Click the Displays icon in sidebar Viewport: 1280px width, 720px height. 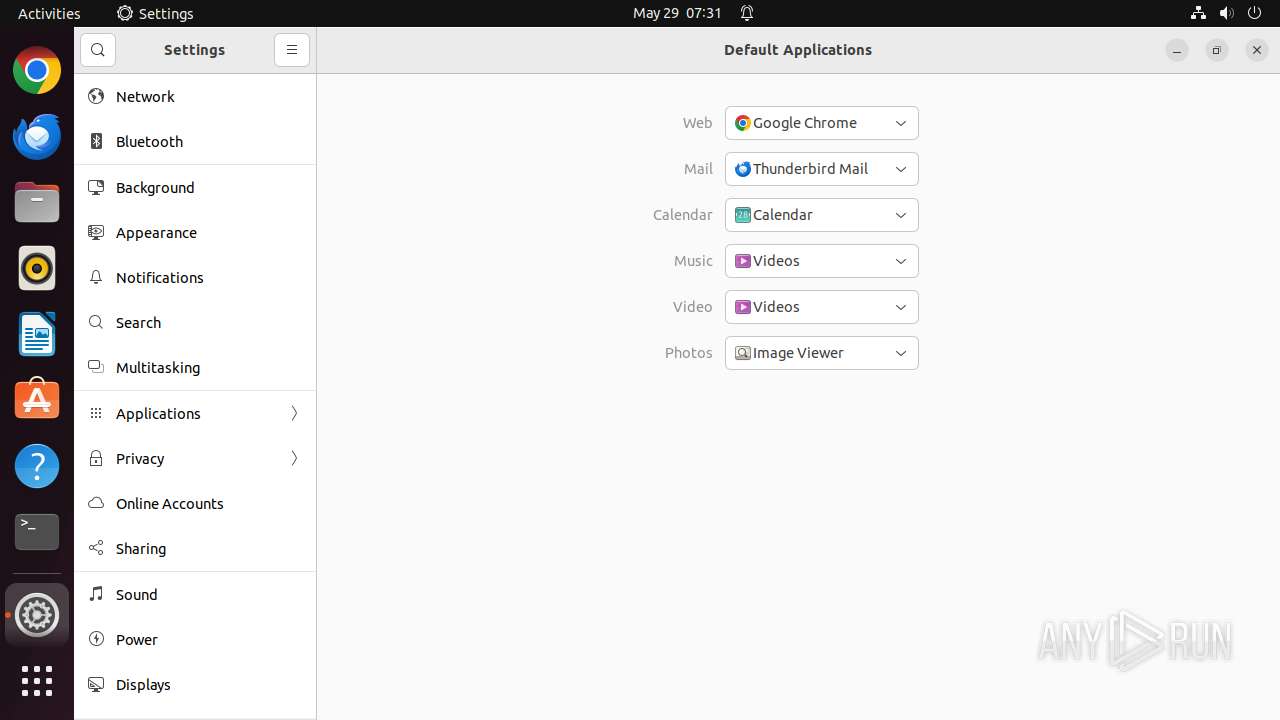(96, 685)
